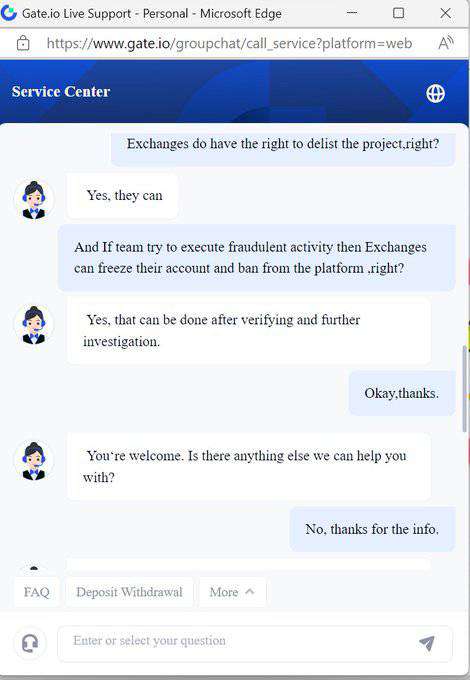Viewport: 470px width, 680px height.
Task: Click agent avatar beside "You're welcome" message
Action: pos(34,461)
